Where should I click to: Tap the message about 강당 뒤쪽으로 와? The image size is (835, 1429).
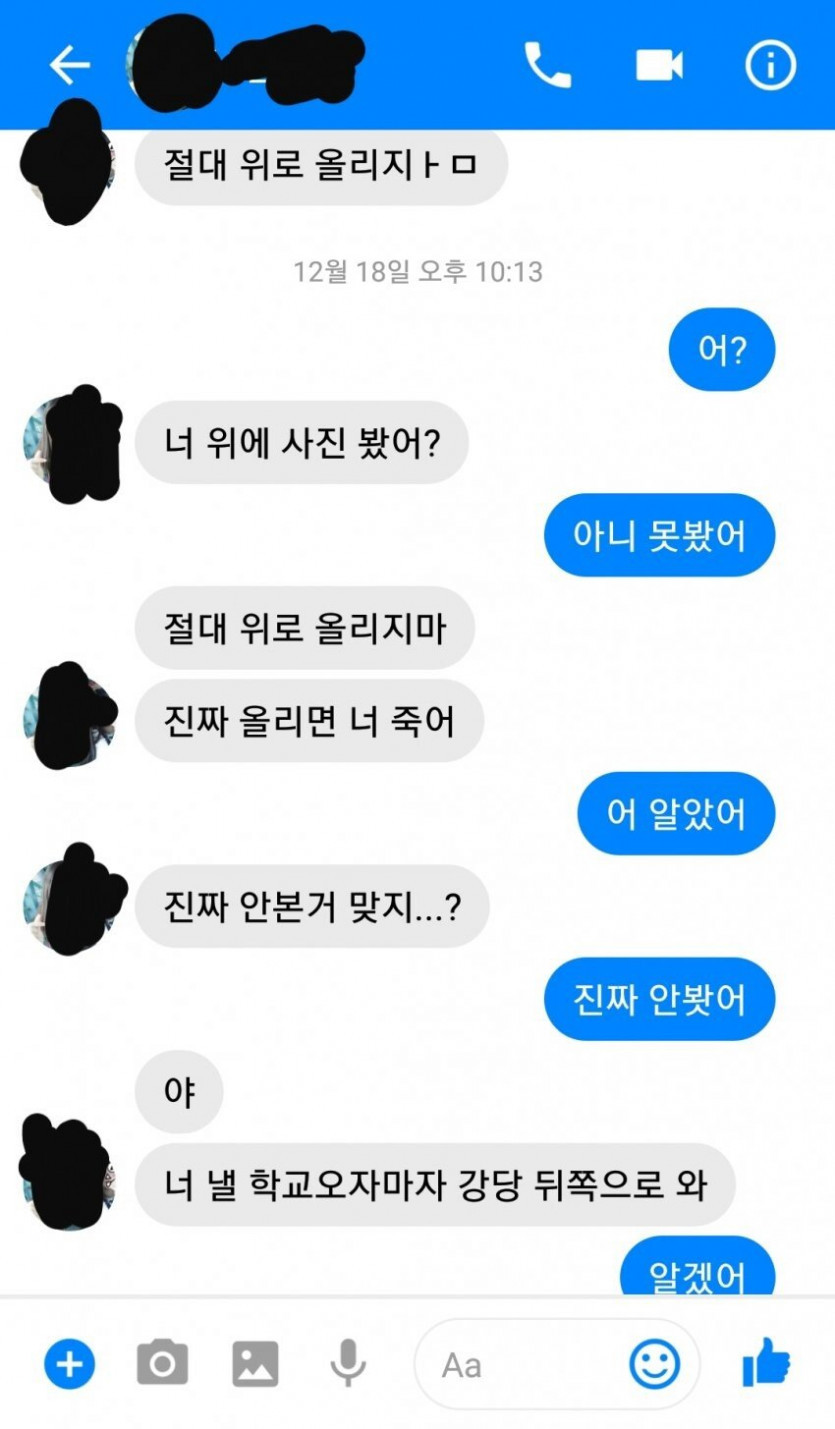click(x=435, y=1185)
